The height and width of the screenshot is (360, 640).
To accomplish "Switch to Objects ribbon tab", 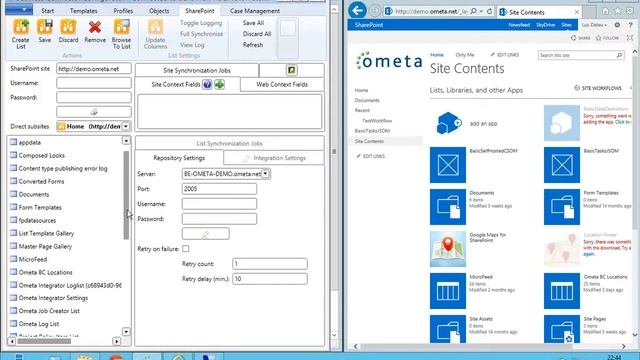I will [x=159, y=11].
